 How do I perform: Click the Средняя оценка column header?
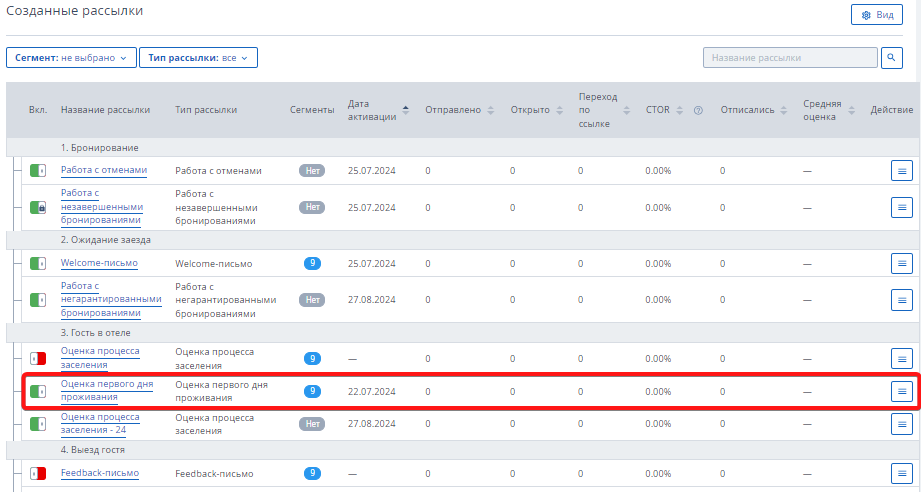tap(820, 110)
